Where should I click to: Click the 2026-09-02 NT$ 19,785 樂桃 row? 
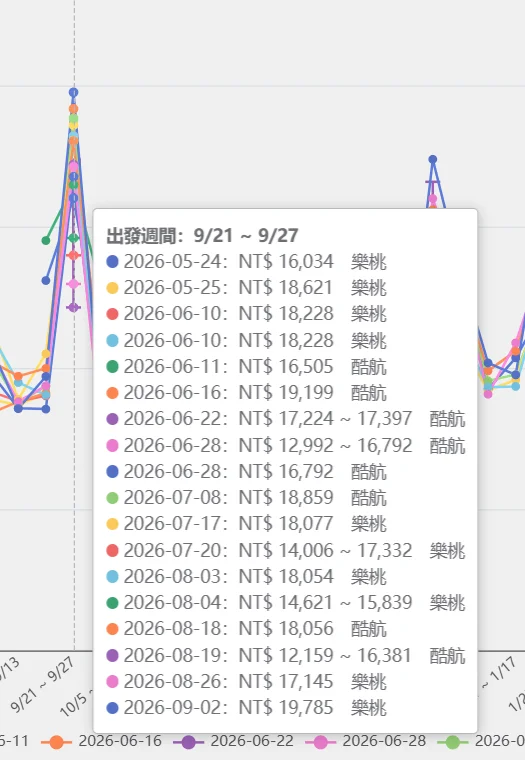[x=246, y=708]
